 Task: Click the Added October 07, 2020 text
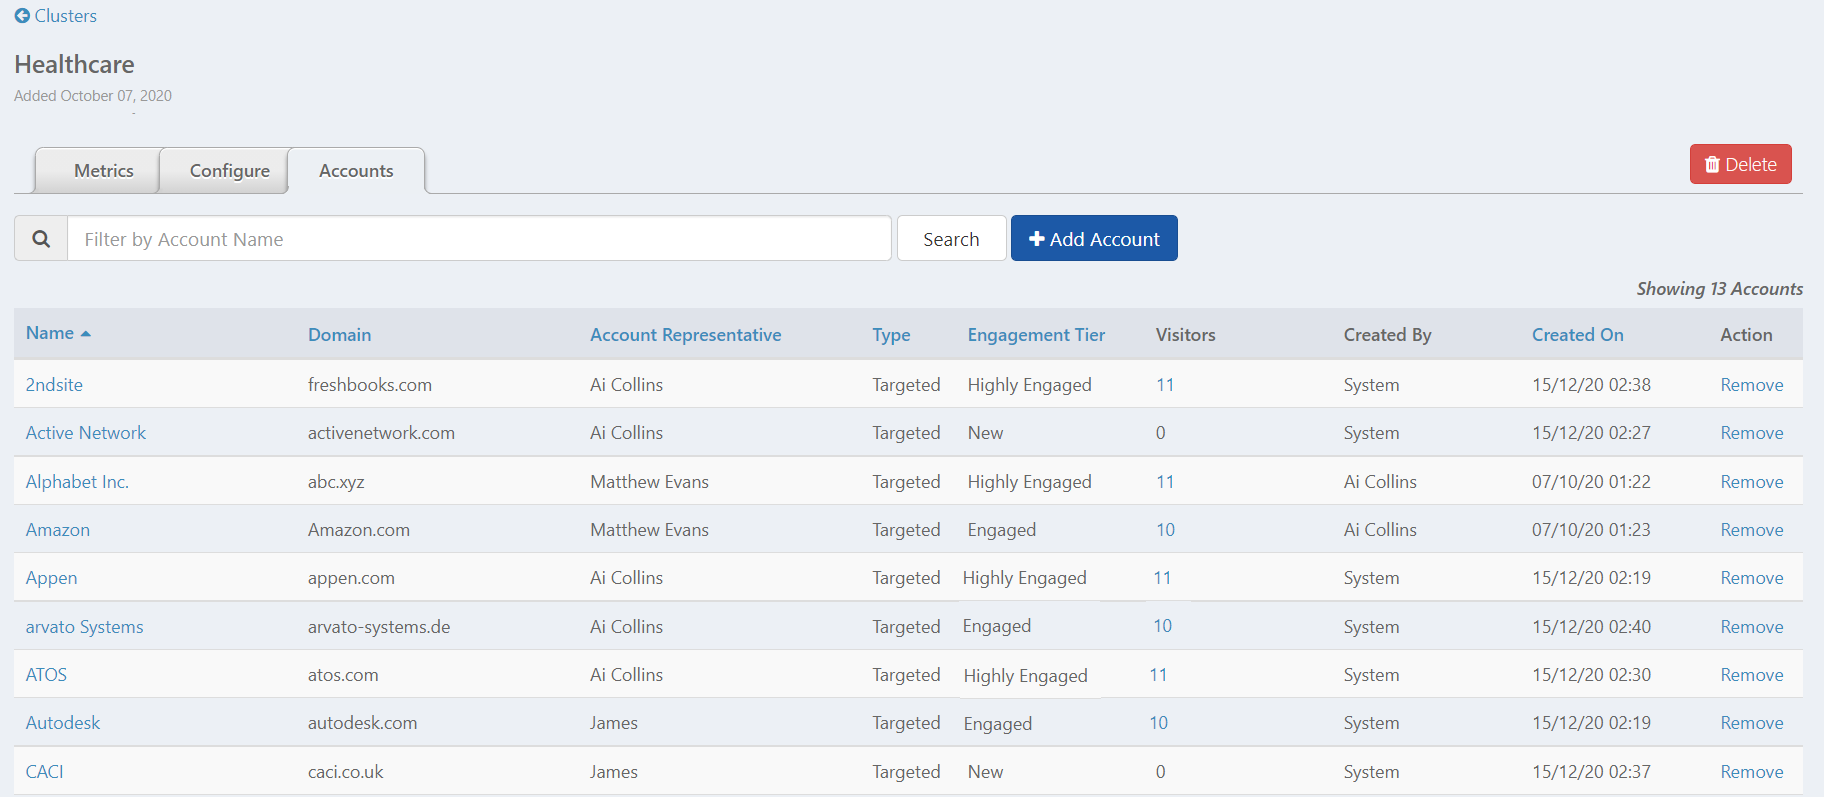93,96
